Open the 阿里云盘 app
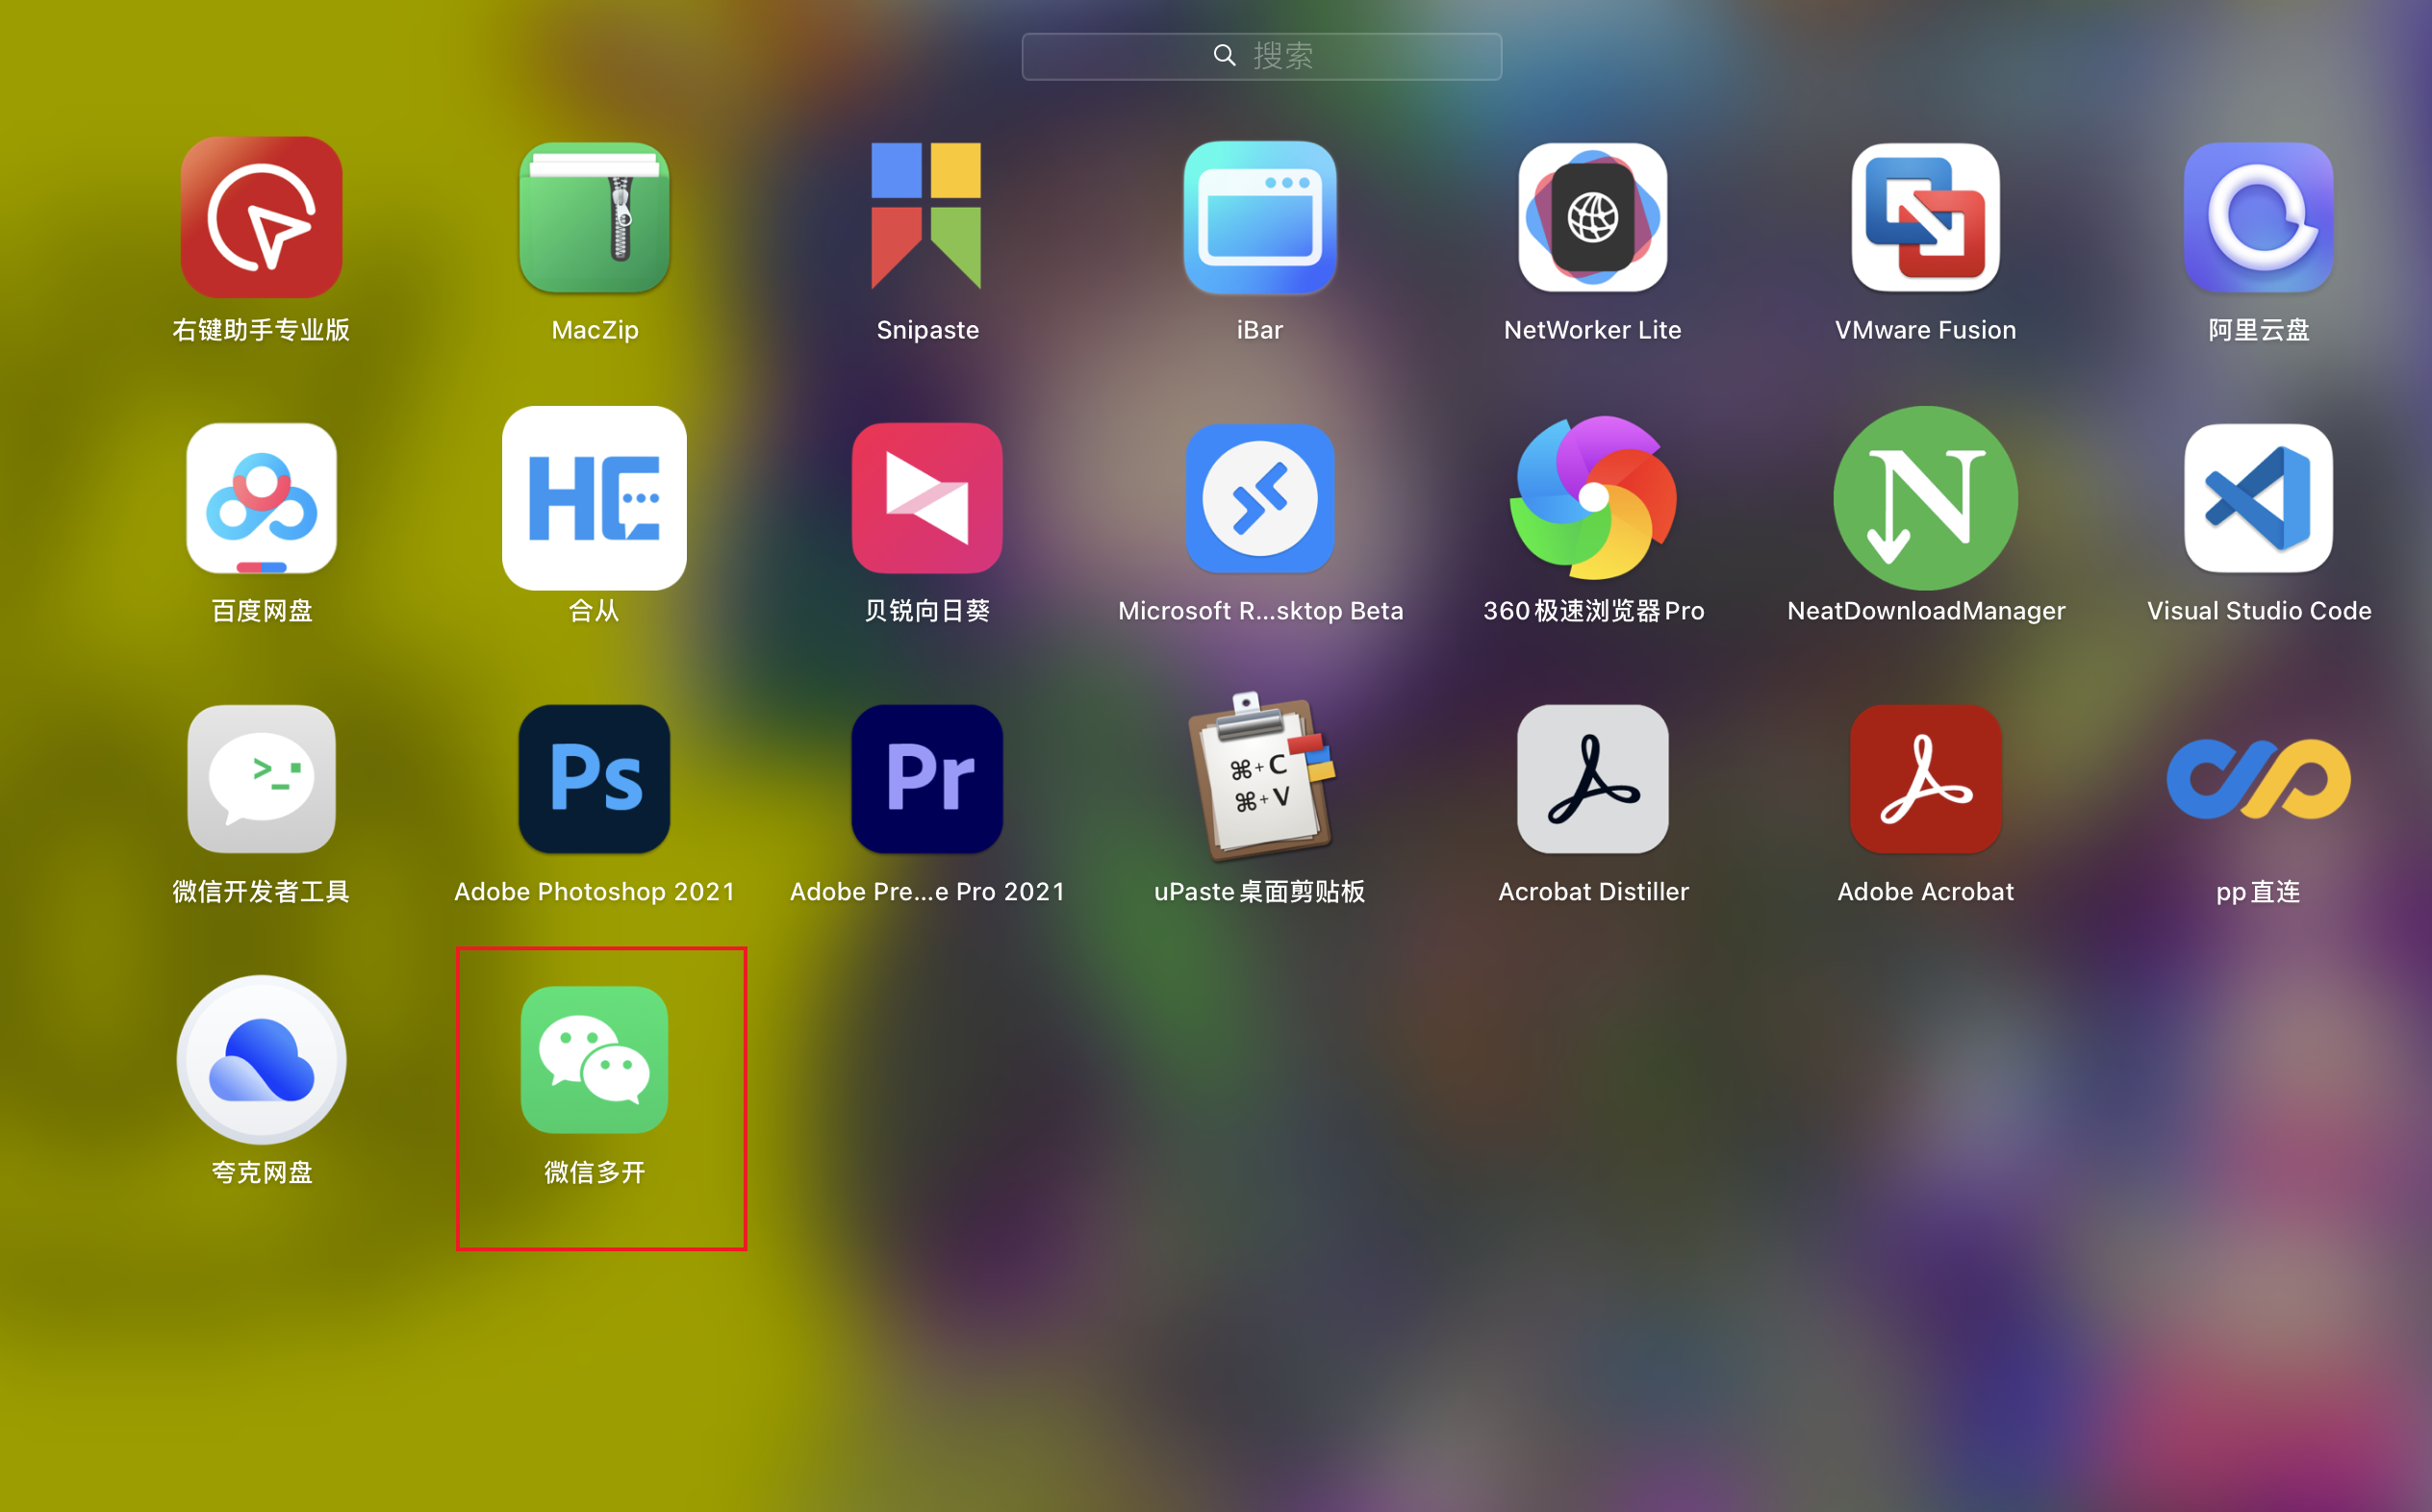2432x1512 pixels. [x=2259, y=217]
